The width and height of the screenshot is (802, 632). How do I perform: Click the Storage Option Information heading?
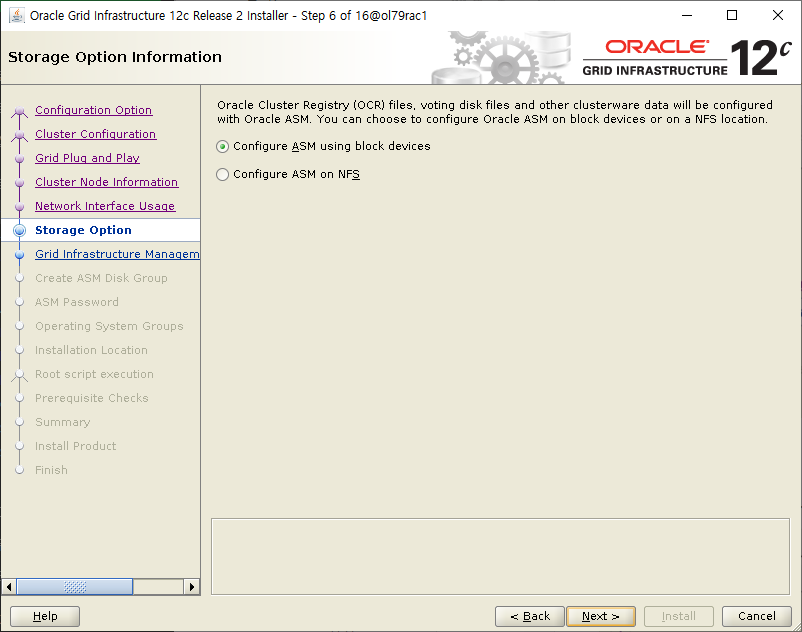pyautogui.click(x=115, y=57)
